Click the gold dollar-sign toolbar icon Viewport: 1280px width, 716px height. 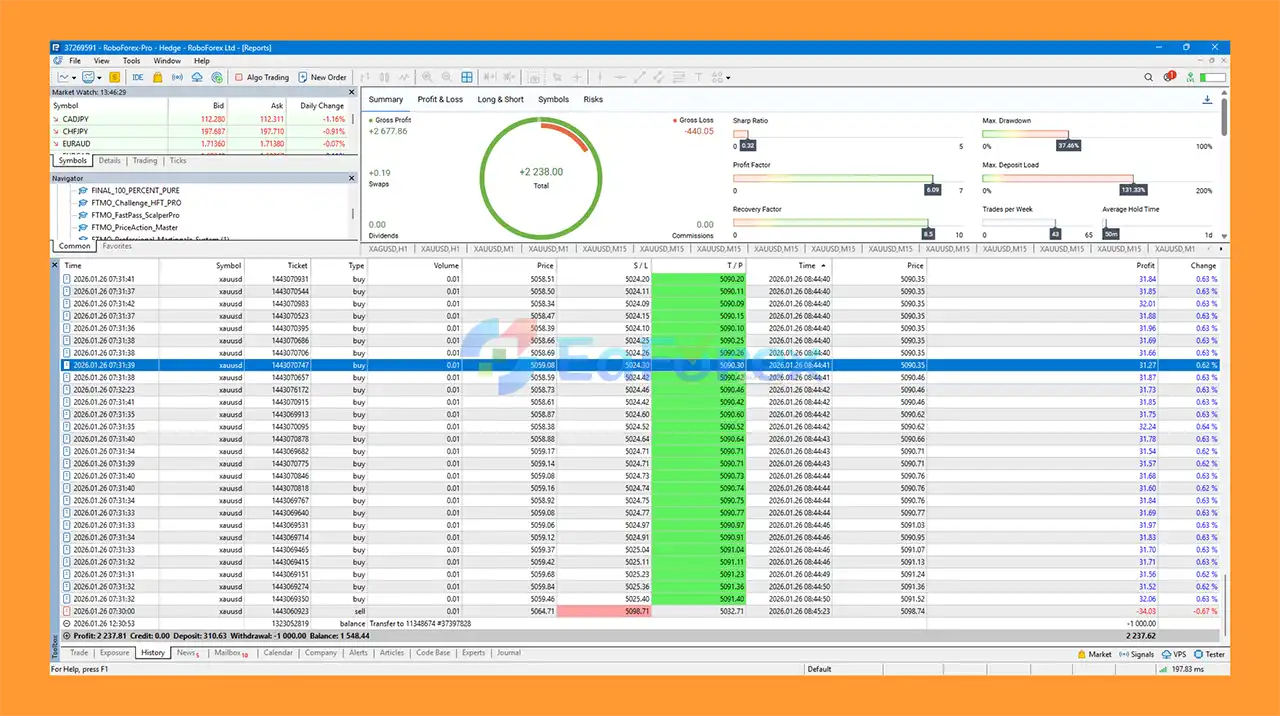pyautogui.click(x=115, y=77)
